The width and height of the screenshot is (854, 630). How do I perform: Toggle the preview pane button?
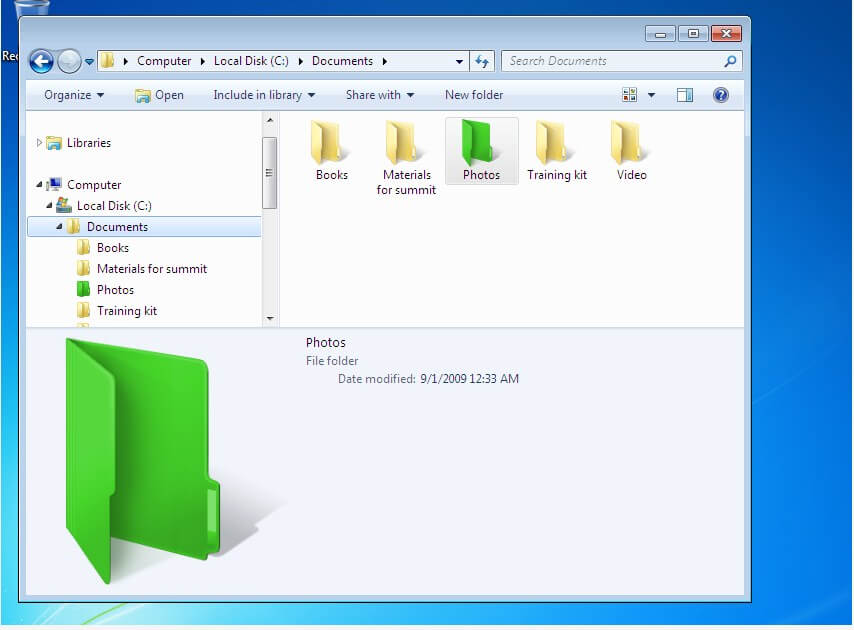(x=685, y=95)
